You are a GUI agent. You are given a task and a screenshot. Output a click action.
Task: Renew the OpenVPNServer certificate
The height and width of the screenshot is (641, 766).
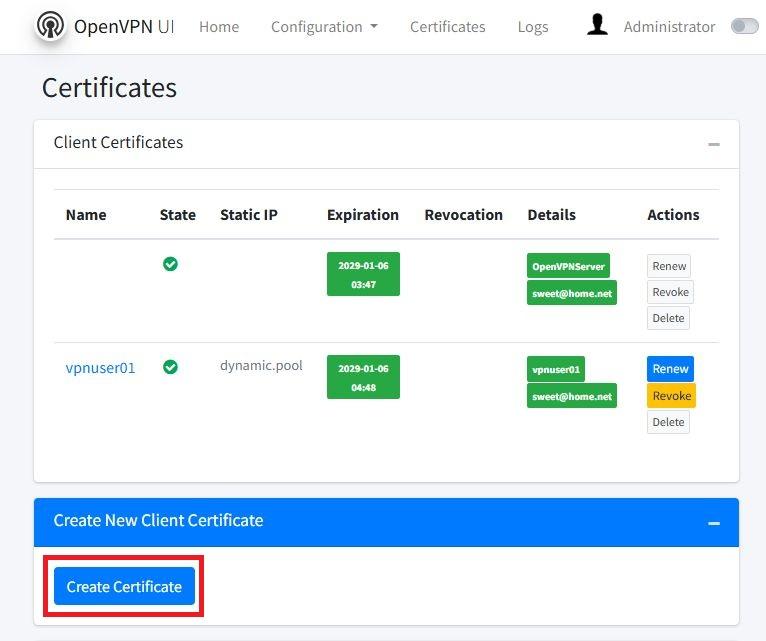coord(669,266)
